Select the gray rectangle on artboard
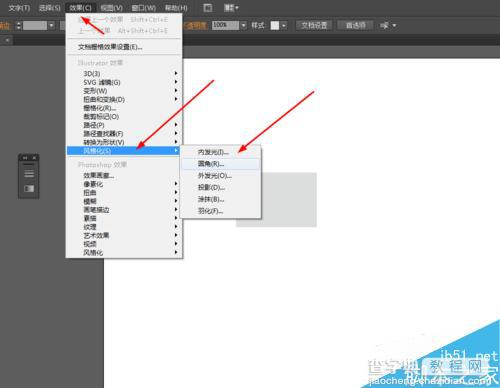The height and width of the screenshot is (388, 500). click(289, 200)
